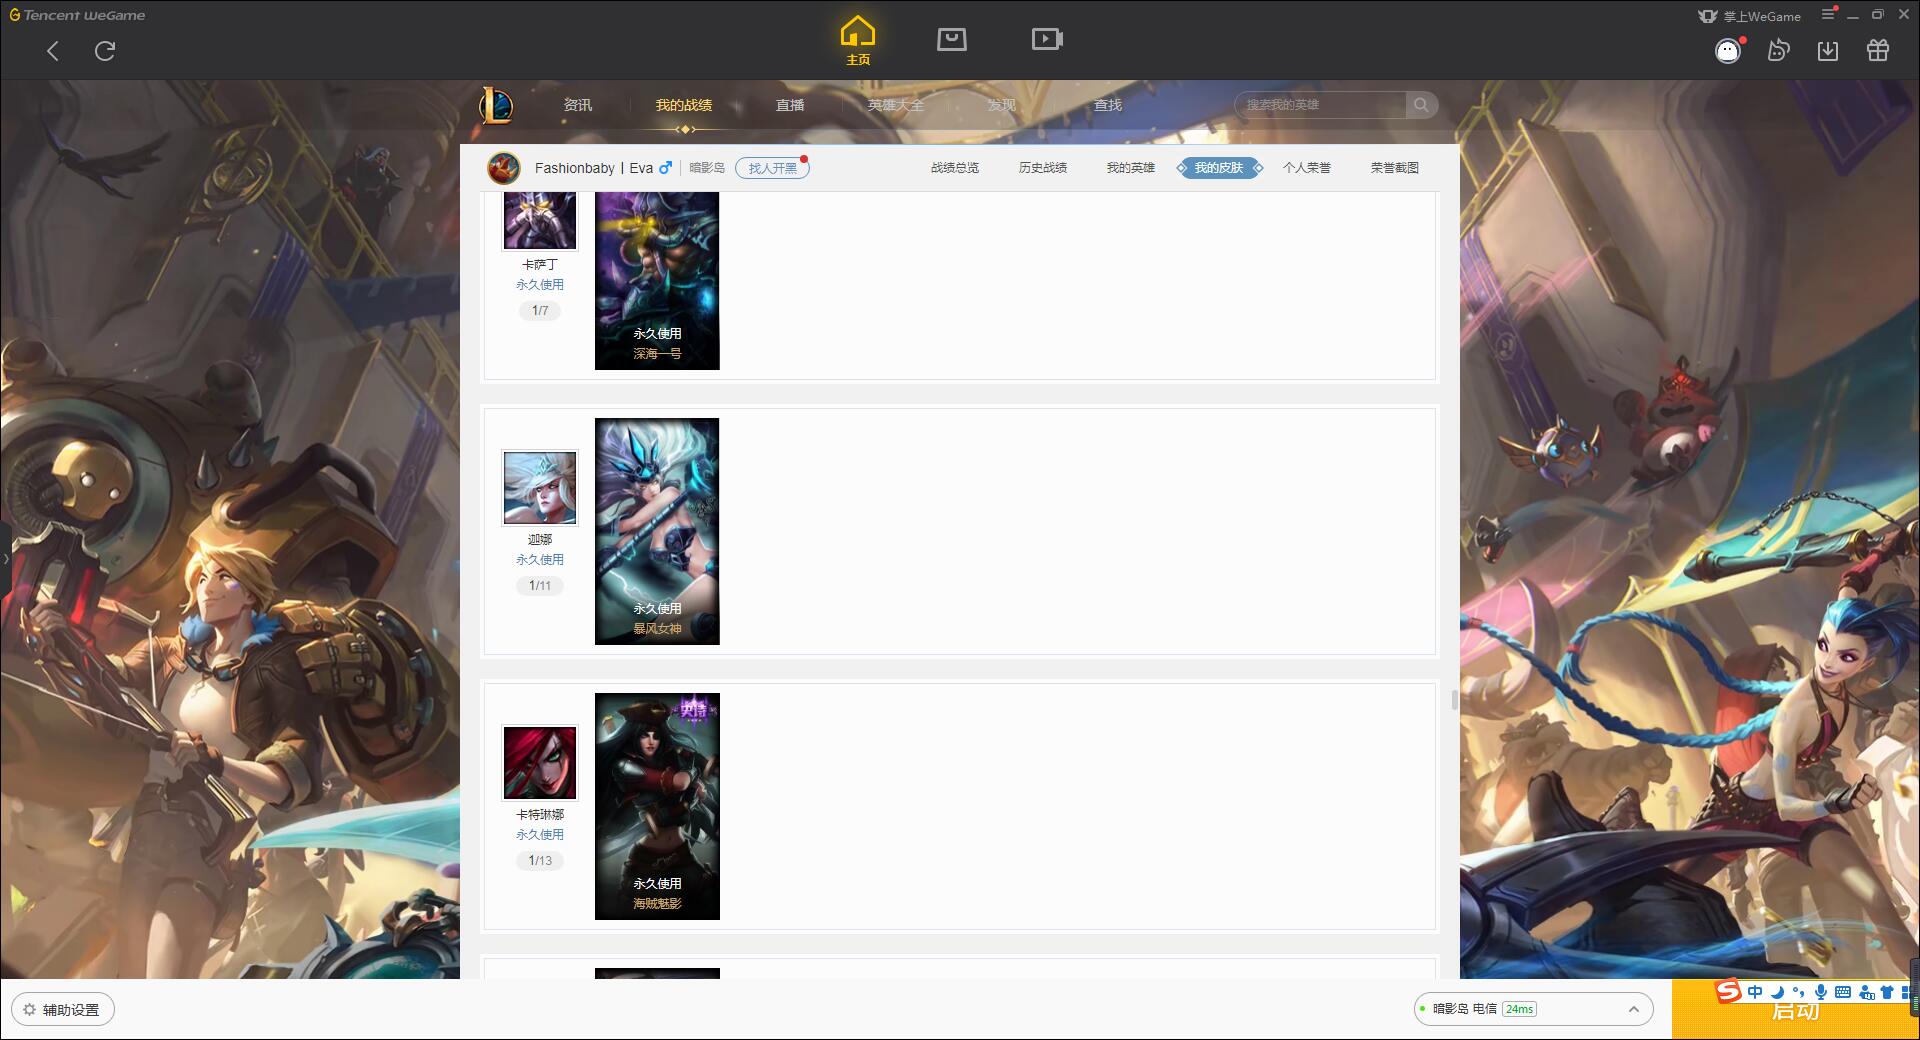Open the IME soft keyboard icon
The width and height of the screenshot is (1920, 1040).
[x=1843, y=992]
